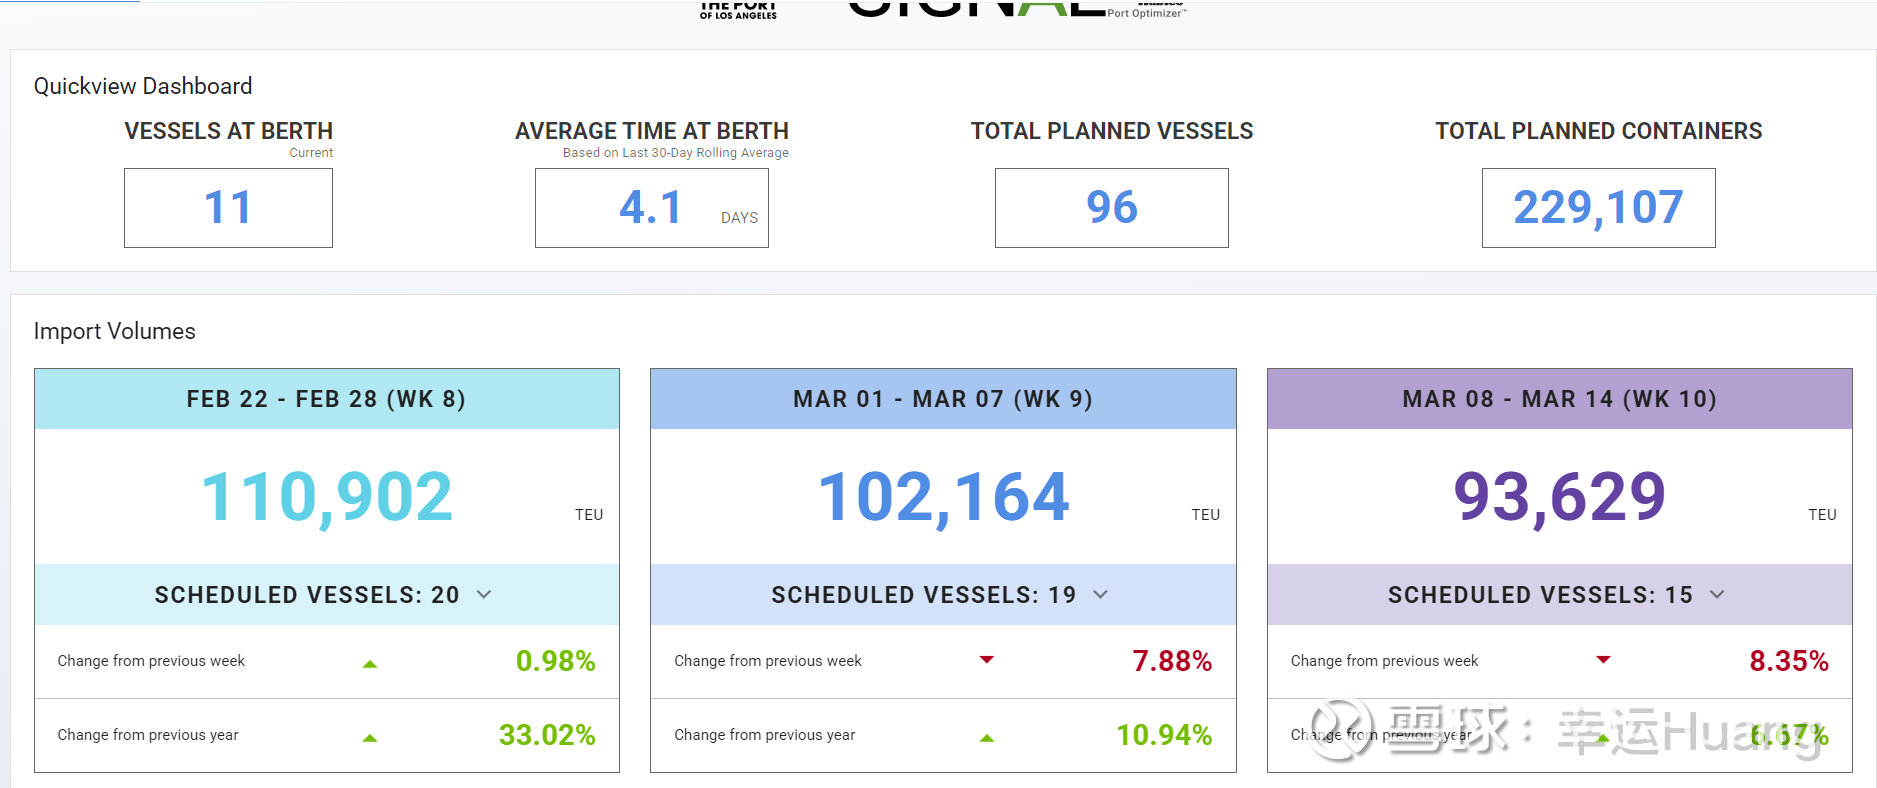Open the Total Planned Containers 229,107 box

[x=1598, y=208]
